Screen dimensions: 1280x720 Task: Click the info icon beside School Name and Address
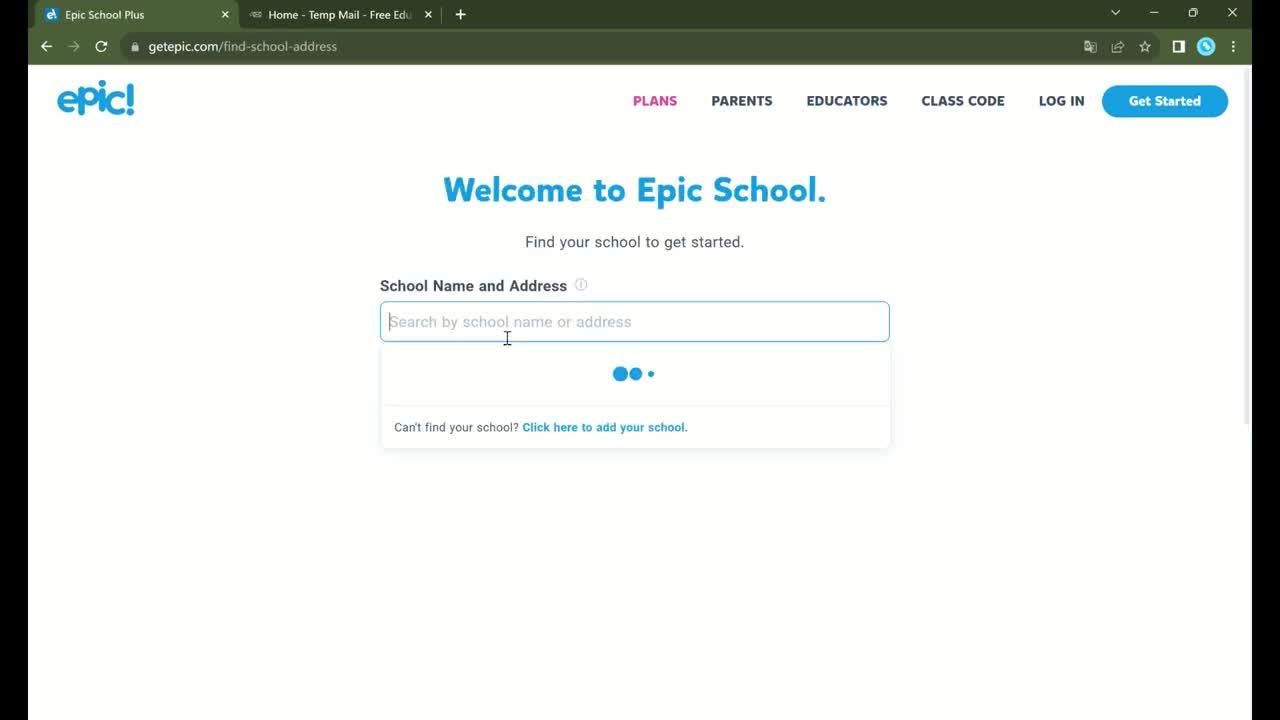click(x=581, y=285)
